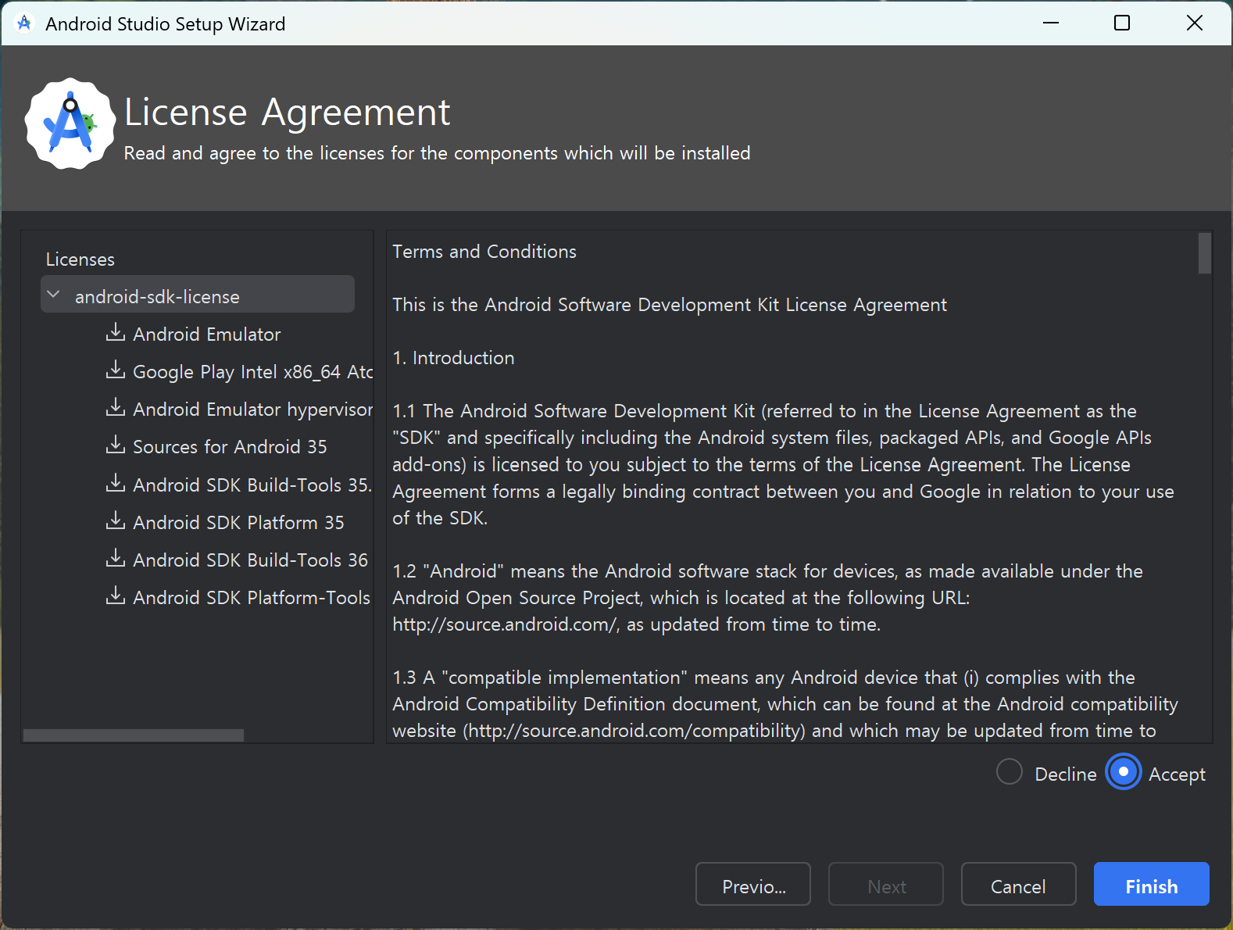Click the horizontal scrollbar under the Licenses tree
Screen dimensions: 1233x930
pyautogui.click(x=133, y=735)
